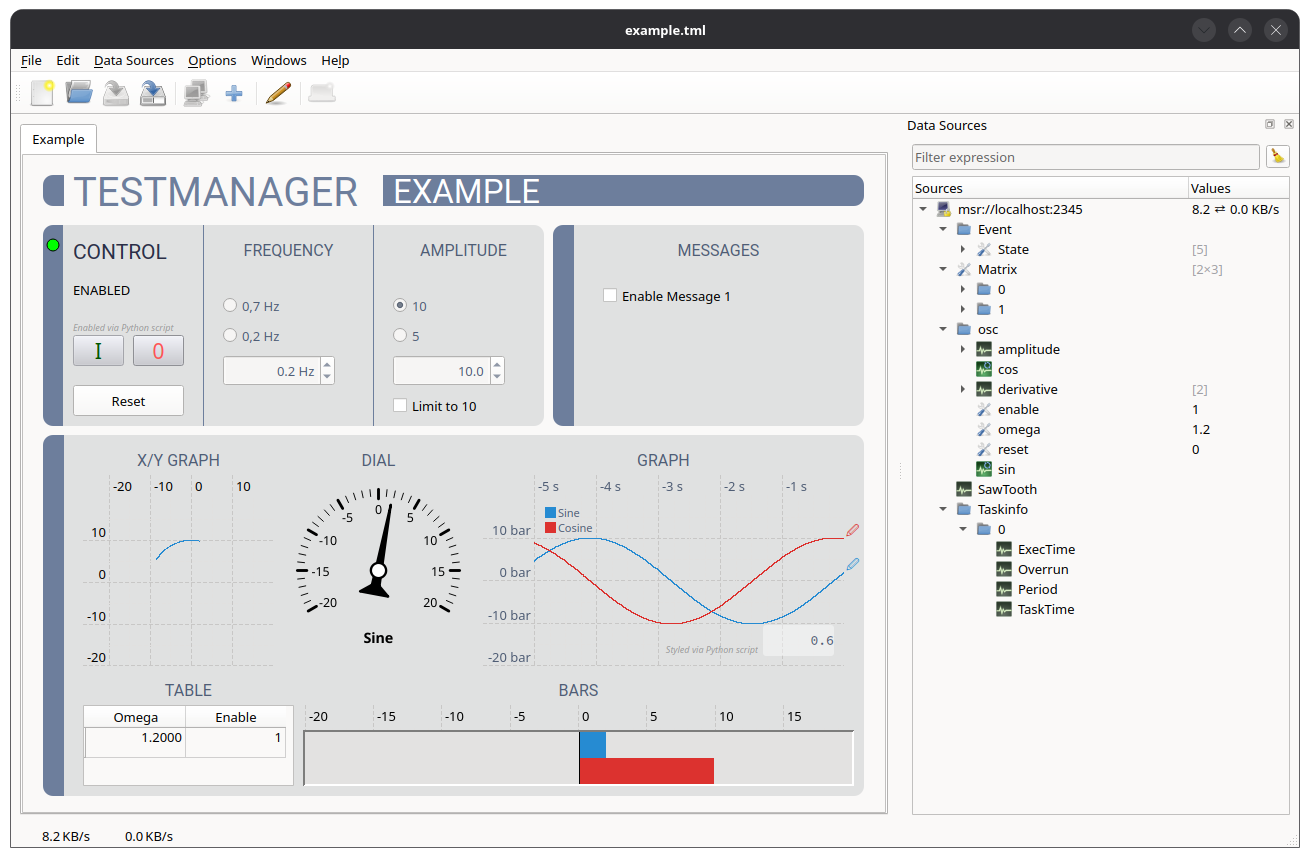This screenshot has width=1310, height=858.
Task: Collapse the Event folder in Sources
Action: tap(942, 229)
